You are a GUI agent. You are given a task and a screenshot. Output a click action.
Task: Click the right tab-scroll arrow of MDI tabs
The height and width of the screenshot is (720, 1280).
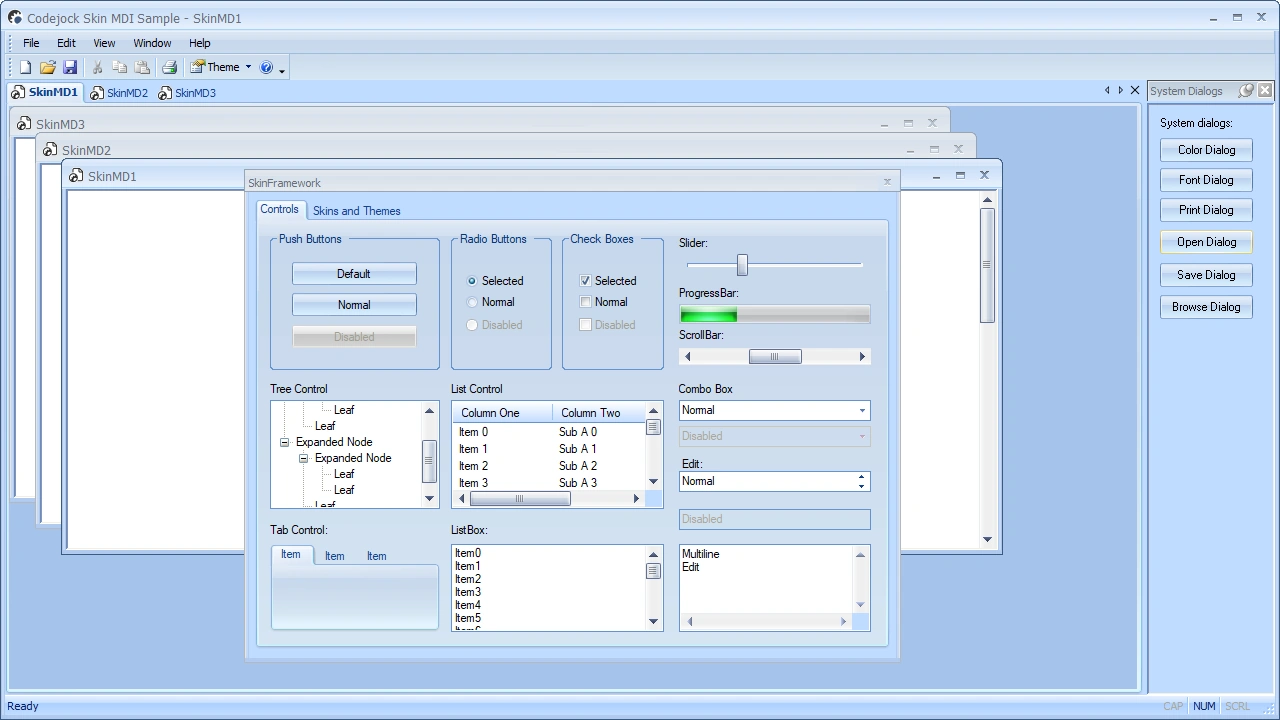[x=1120, y=91]
